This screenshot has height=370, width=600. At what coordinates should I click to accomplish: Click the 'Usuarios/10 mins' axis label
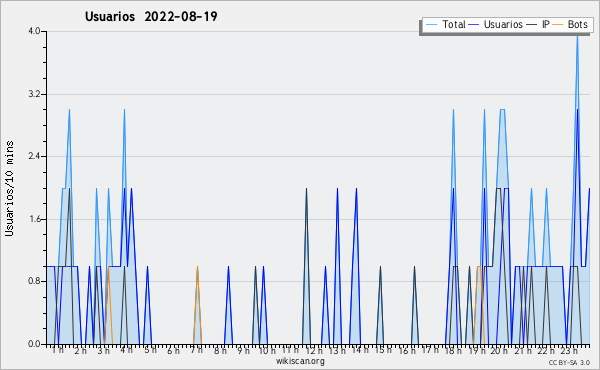[9, 189]
